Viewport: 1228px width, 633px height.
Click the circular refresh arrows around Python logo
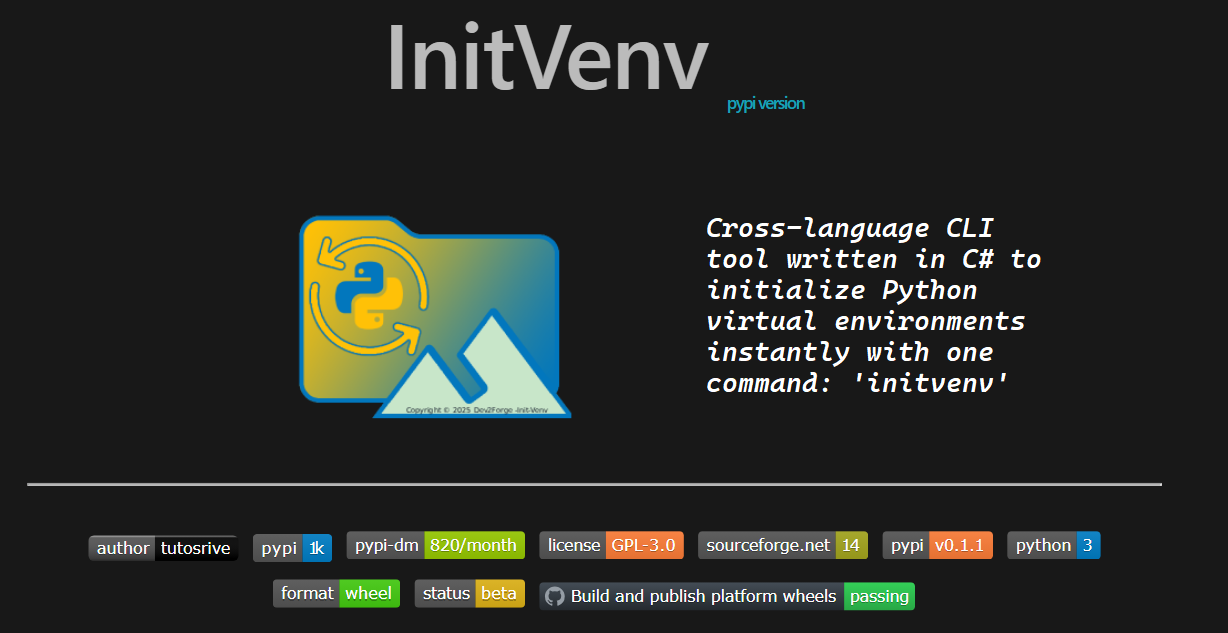point(370,295)
